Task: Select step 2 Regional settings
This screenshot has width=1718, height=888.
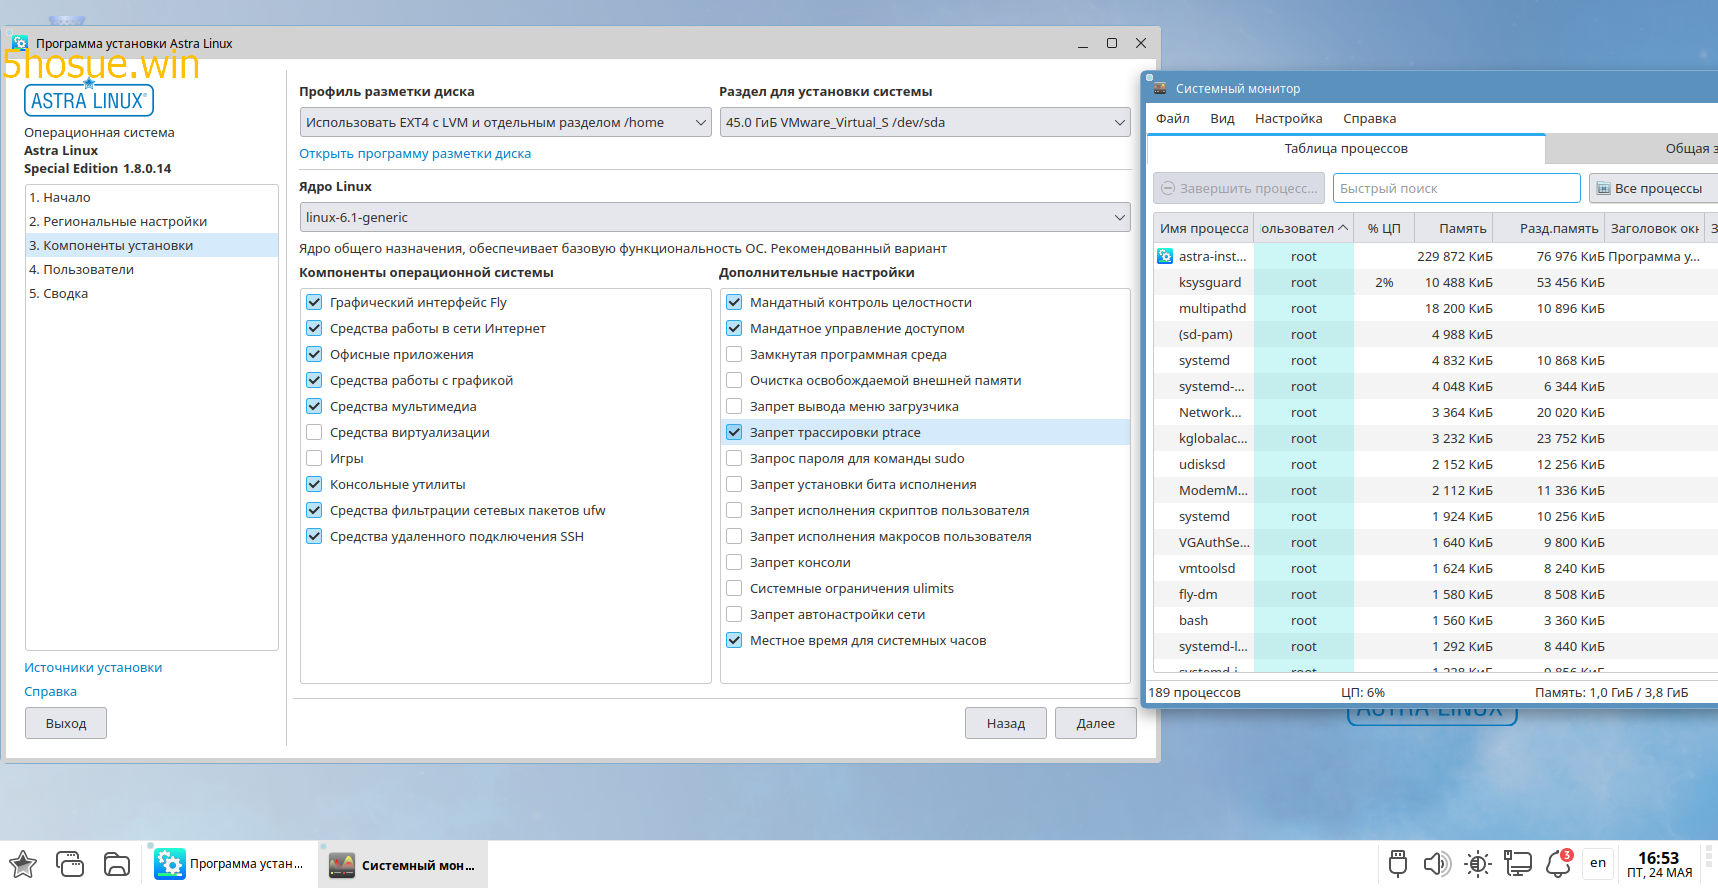Action: [x=152, y=221]
